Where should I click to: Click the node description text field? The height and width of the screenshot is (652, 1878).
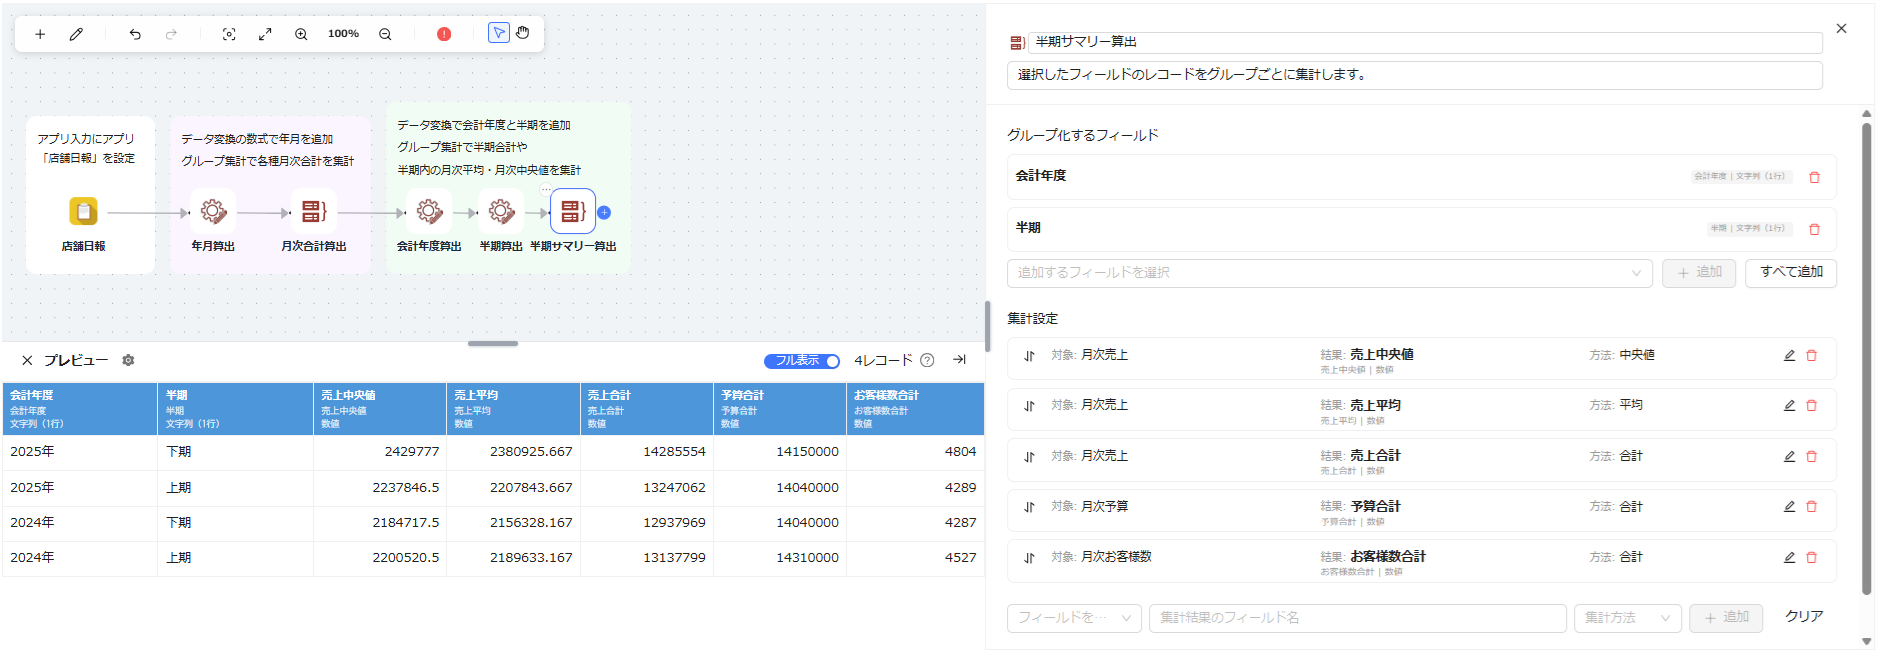tap(1414, 75)
